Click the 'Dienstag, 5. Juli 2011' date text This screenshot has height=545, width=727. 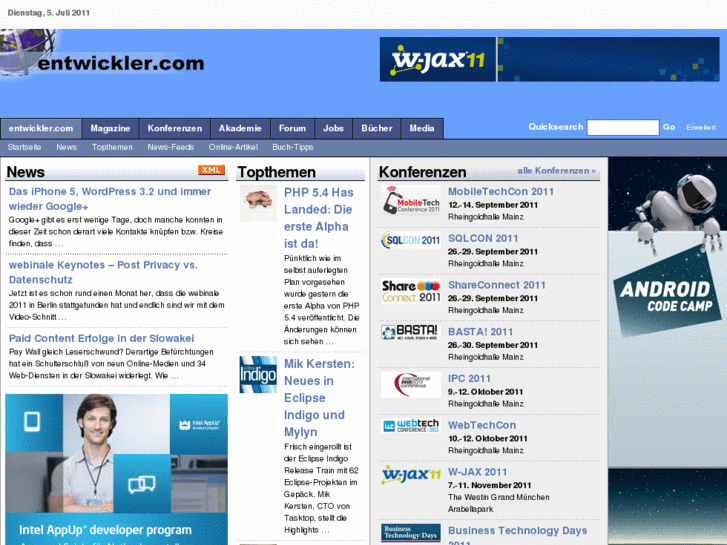(x=49, y=13)
